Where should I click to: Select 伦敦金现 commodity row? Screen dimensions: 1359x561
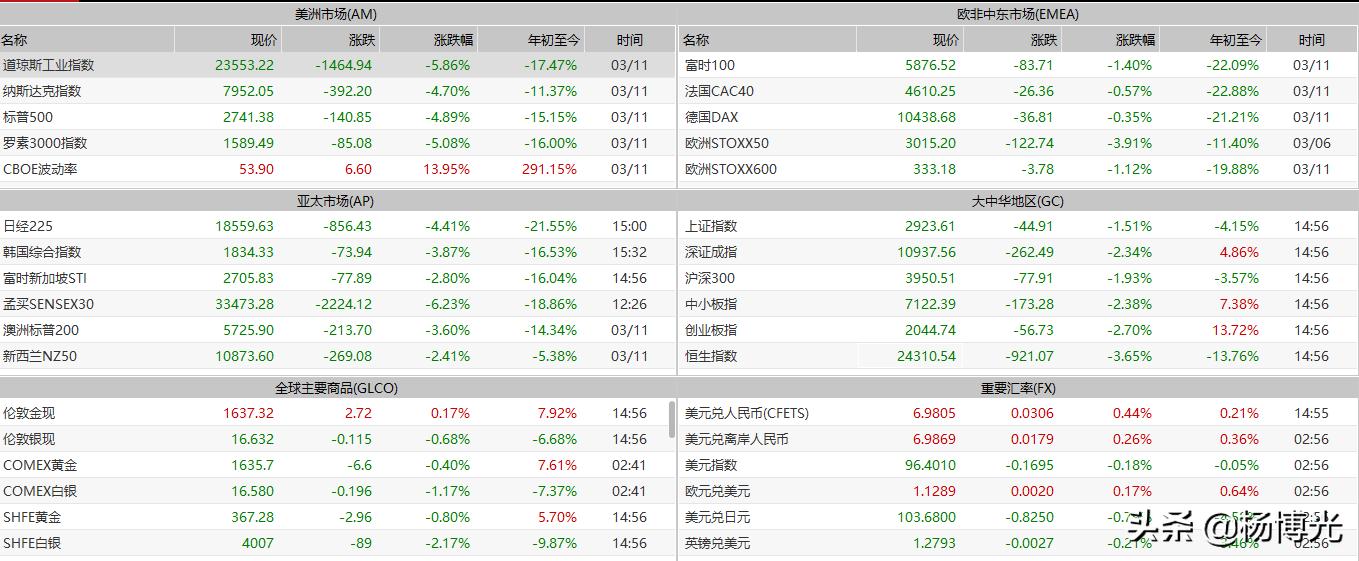pyautogui.click(x=29, y=413)
